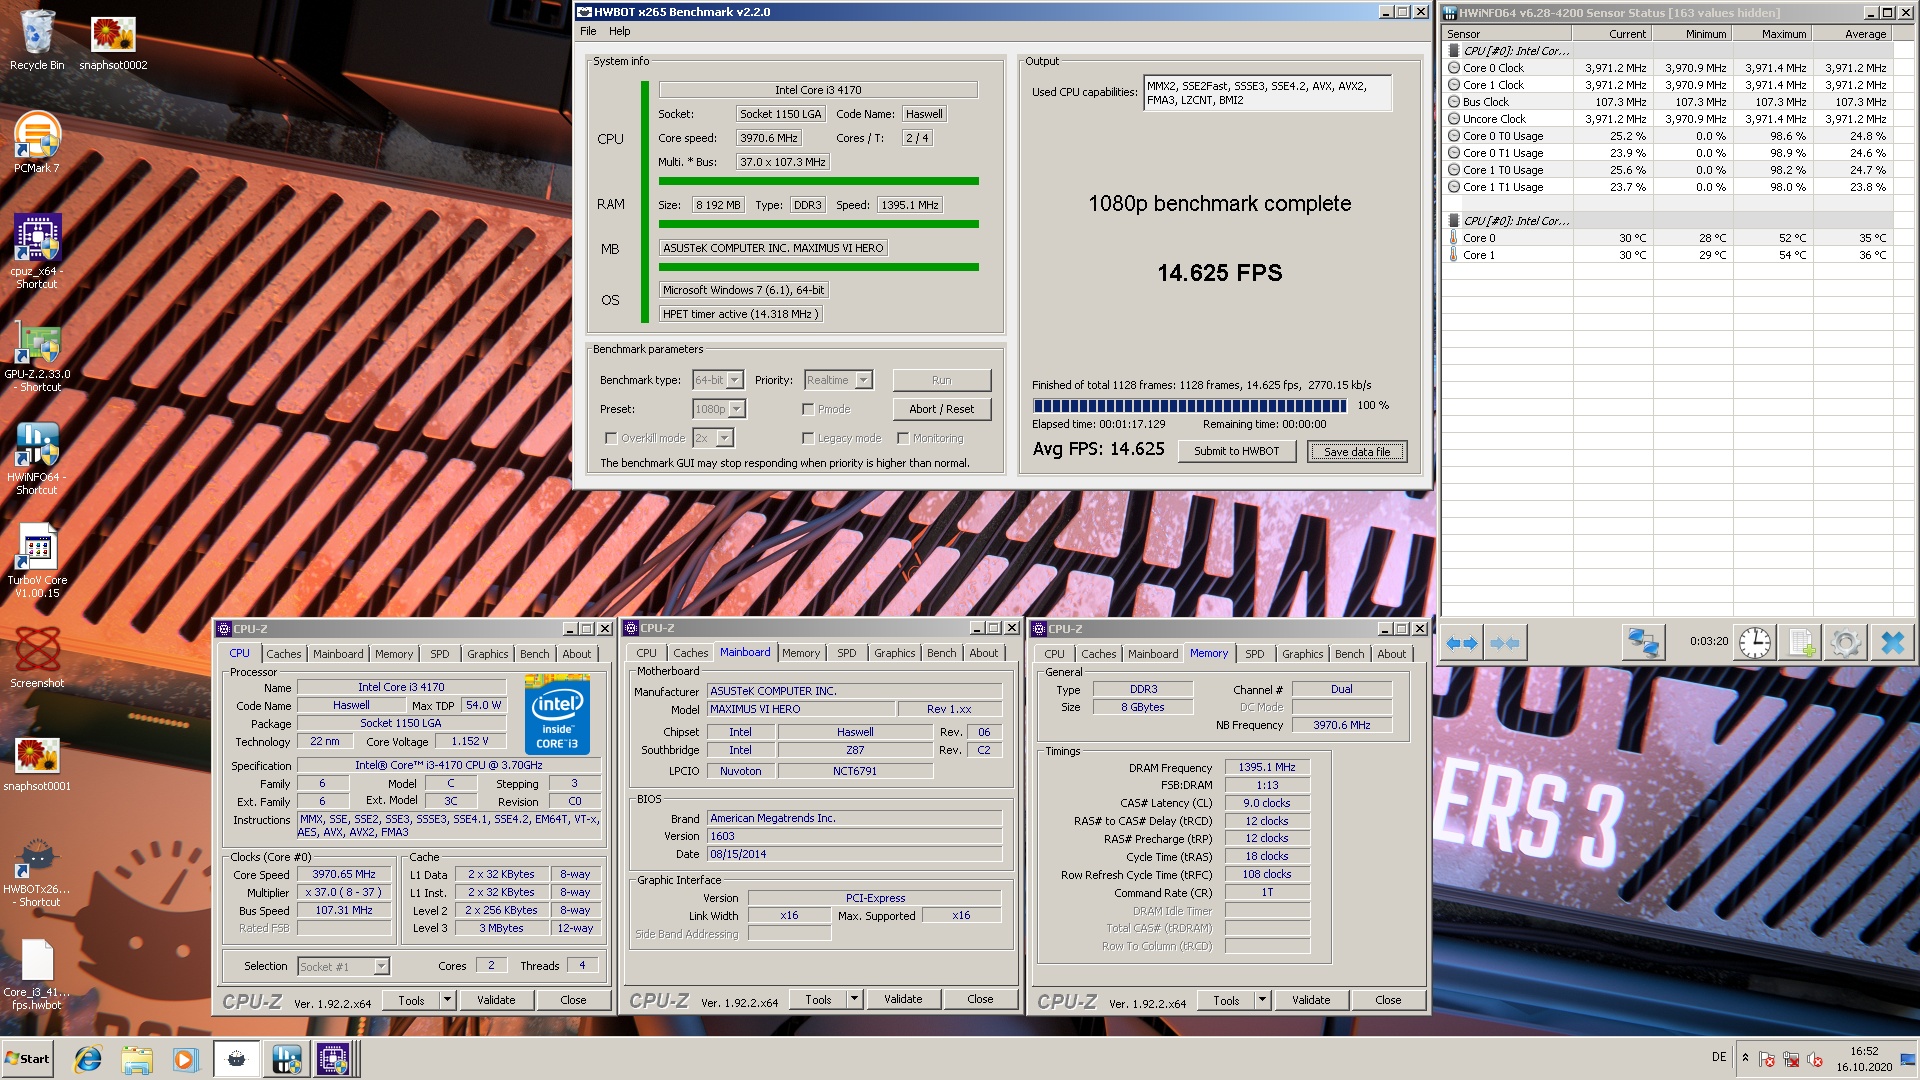Click muted volume tray icon
This screenshot has height=1080, width=1920.
(1815, 1059)
